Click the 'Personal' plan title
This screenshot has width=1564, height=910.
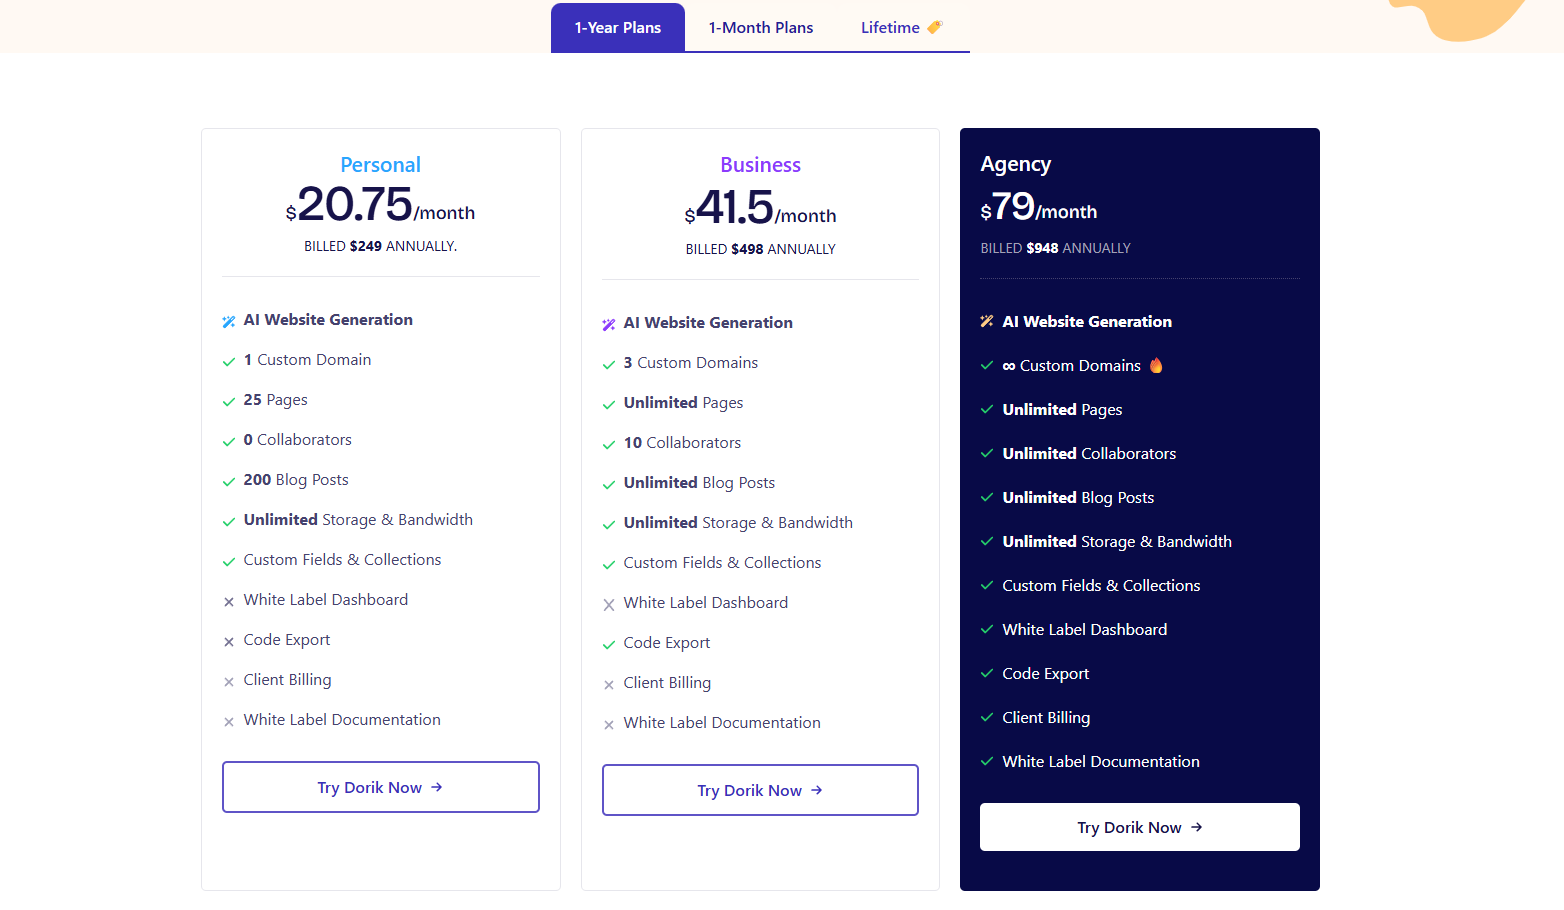click(x=380, y=165)
